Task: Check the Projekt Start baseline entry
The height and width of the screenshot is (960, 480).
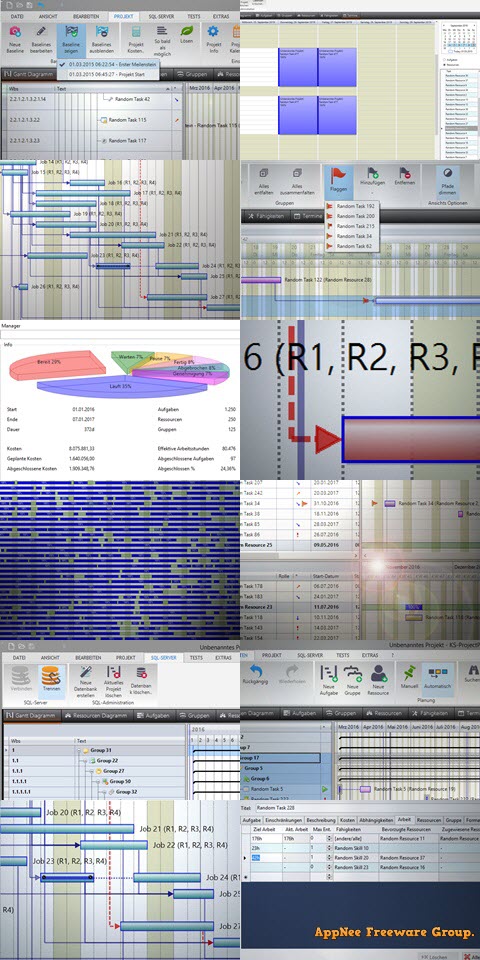Action: [105, 74]
